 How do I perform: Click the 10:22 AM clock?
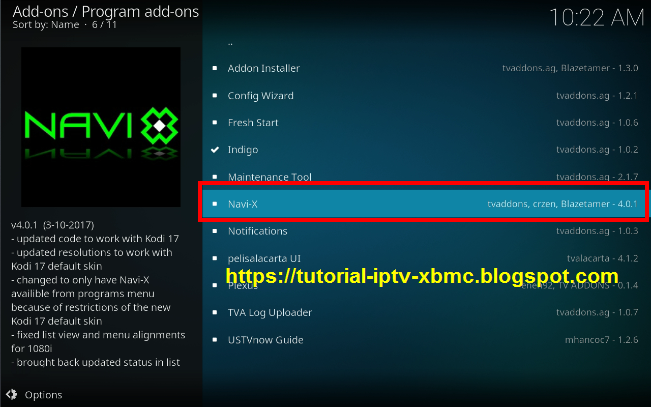tap(597, 18)
